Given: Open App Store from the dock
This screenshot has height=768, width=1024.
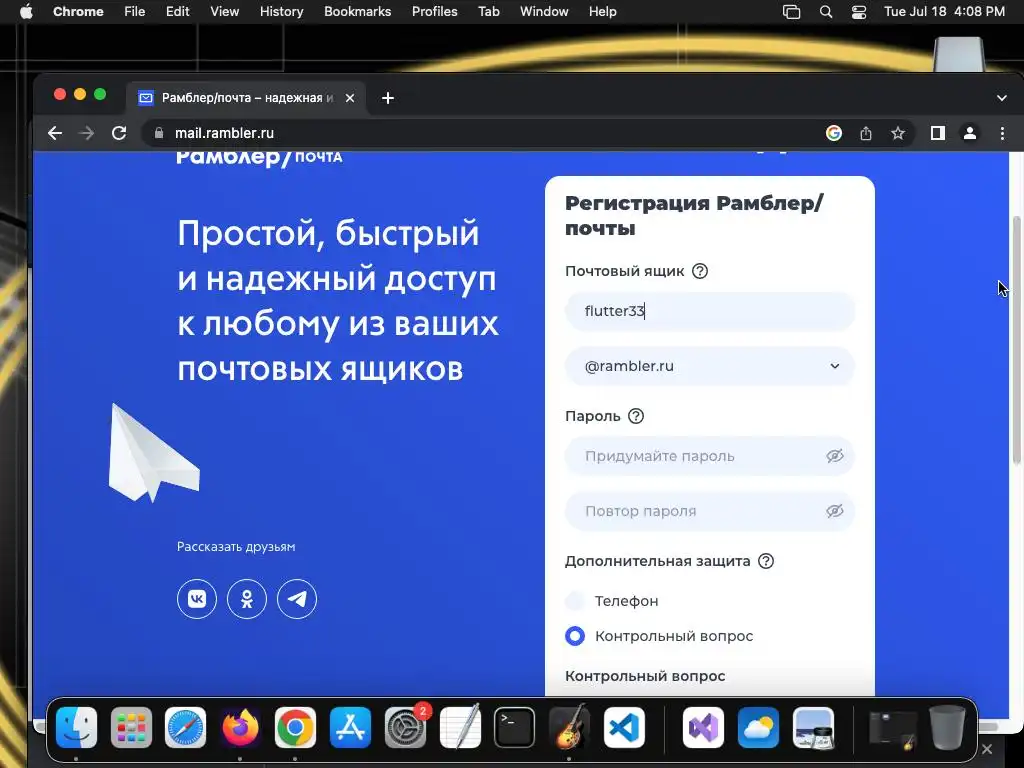Looking at the screenshot, I should (350, 727).
